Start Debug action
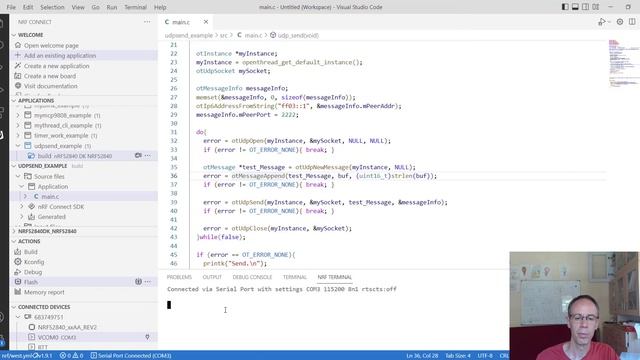Image resolution: width=640 pixels, height=360 pixels. click(x=33, y=272)
